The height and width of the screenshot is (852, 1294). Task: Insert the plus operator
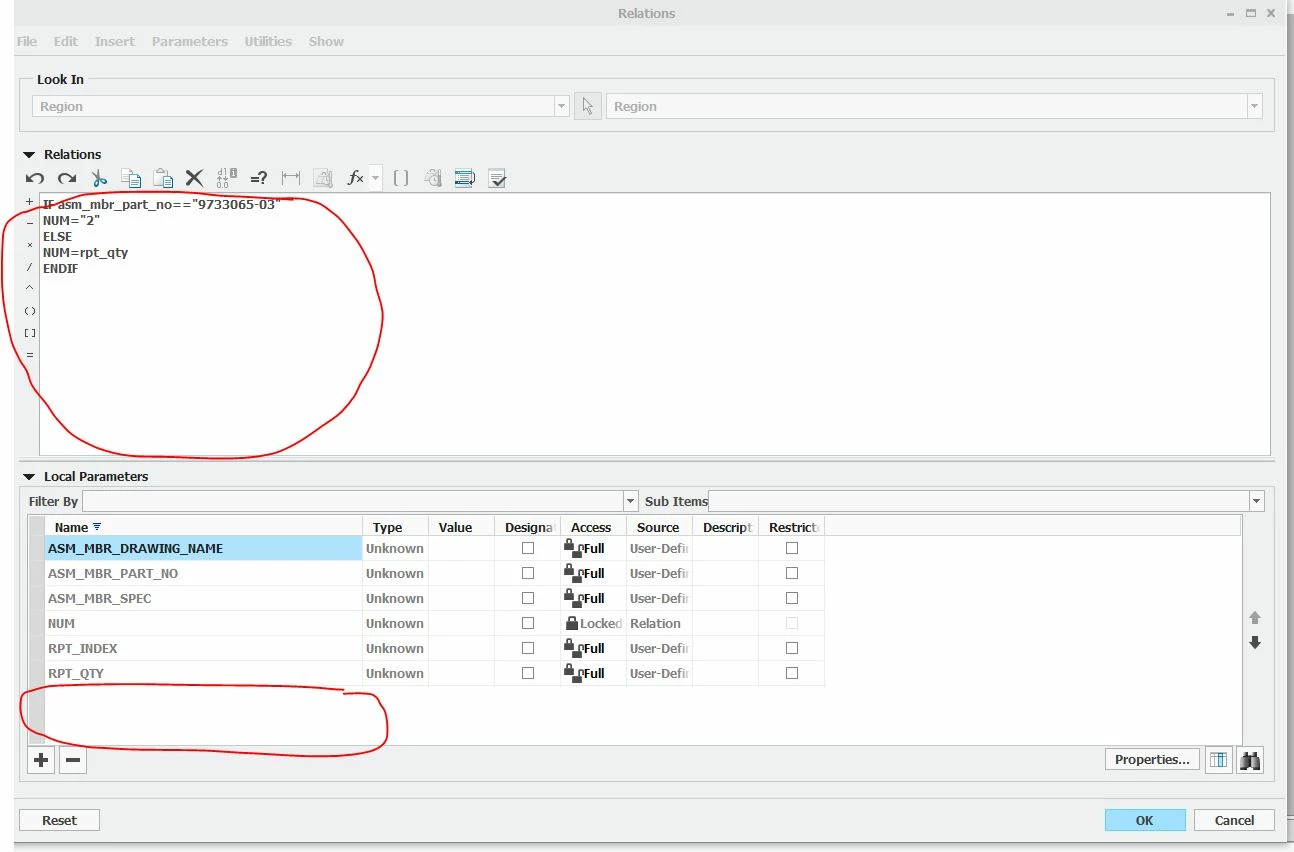pos(29,202)
